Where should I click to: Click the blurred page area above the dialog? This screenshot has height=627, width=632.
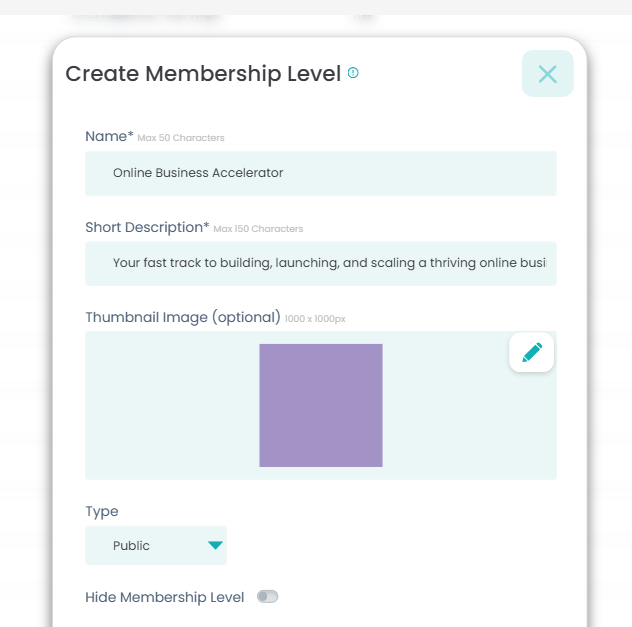point(300,15)
